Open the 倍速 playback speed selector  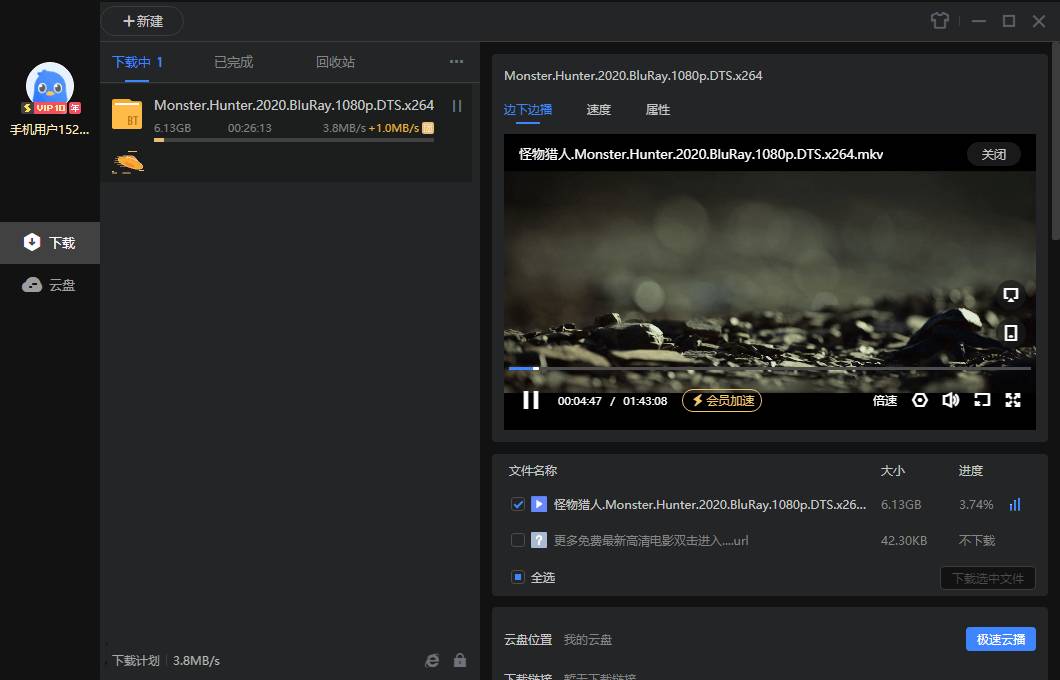tap(884, 400)
